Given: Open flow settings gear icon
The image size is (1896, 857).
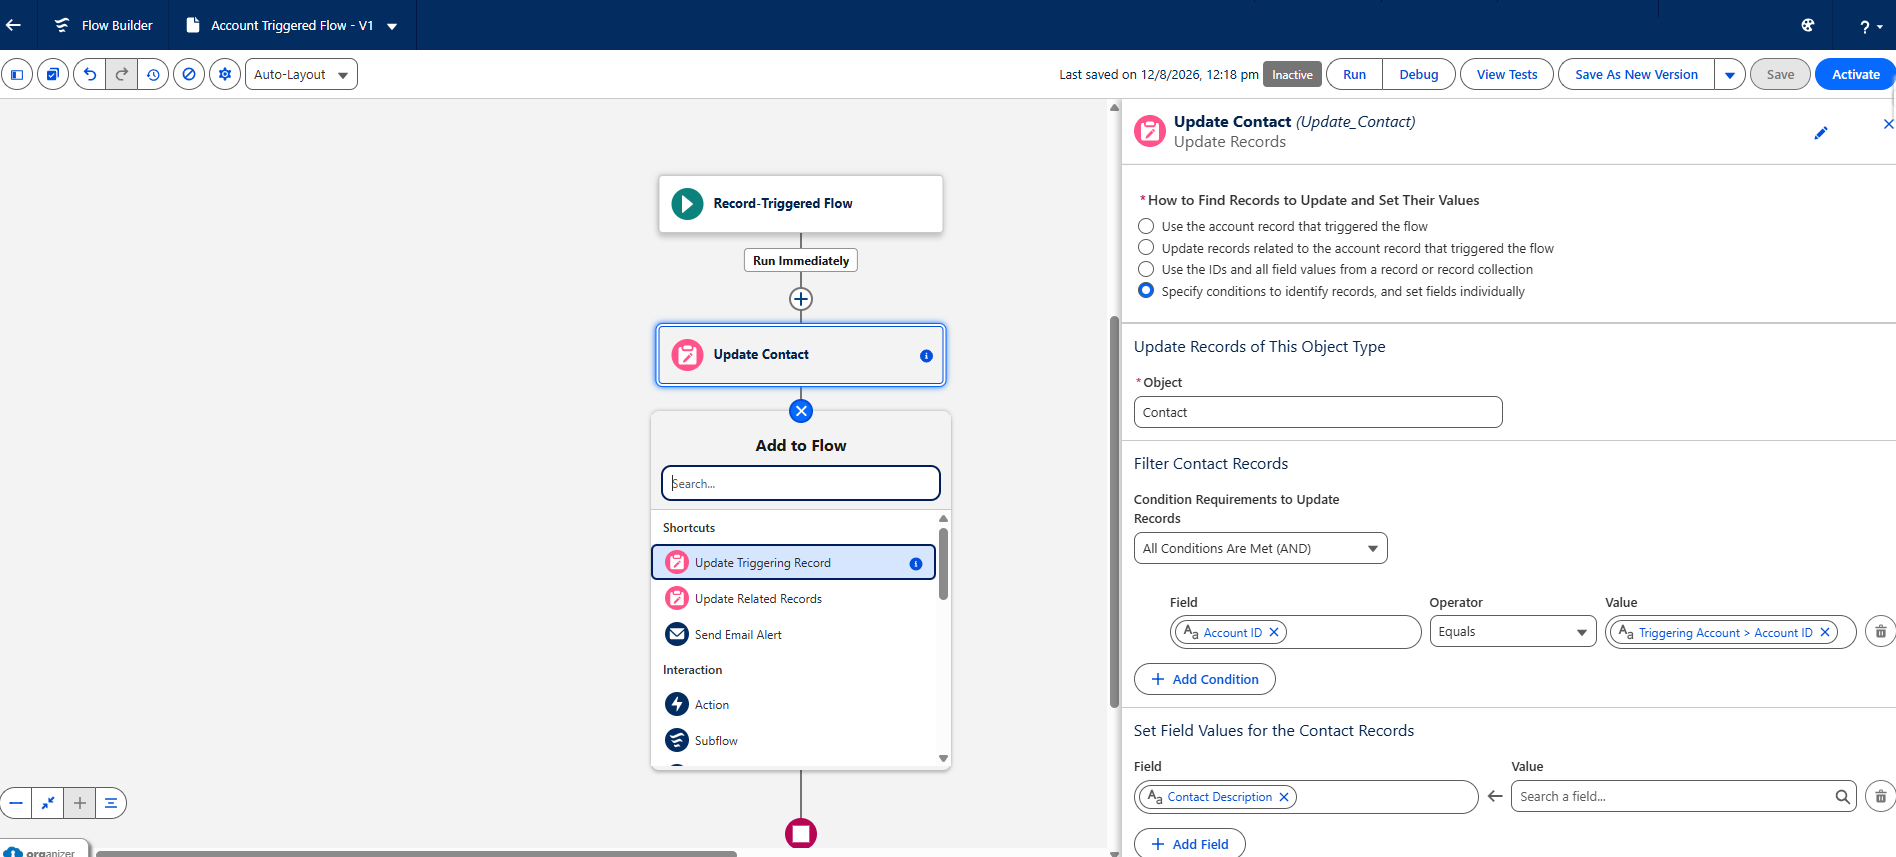Looking at the screenshot, I should pos(225,74).
